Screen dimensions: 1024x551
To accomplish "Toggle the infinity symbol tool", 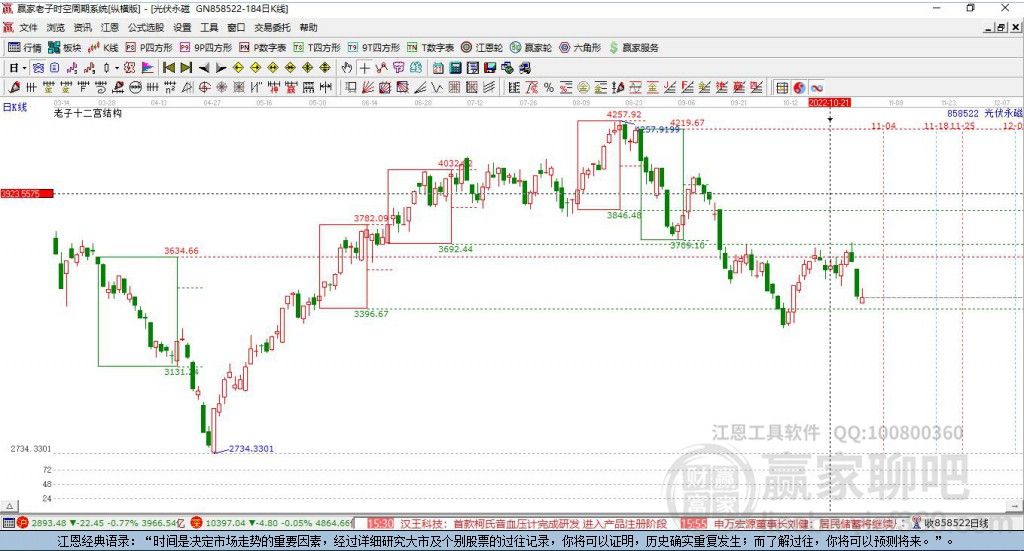I will pos(817,87).
